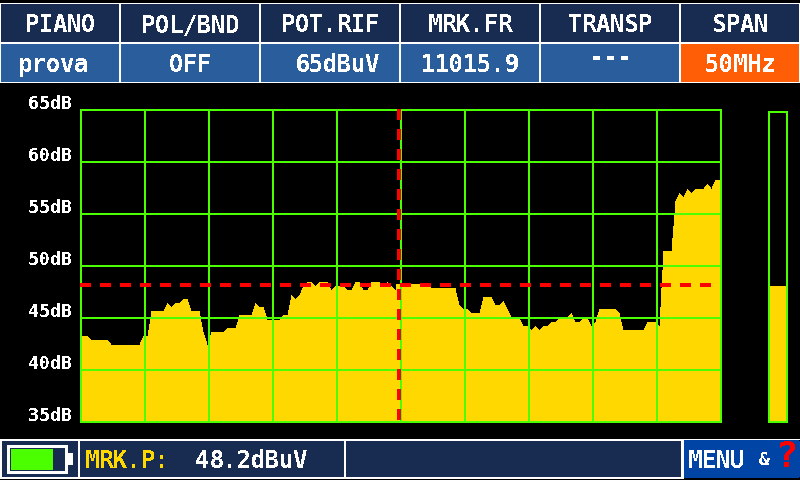
Task: Select the TRANSP header cell
Action: (610, 23)
